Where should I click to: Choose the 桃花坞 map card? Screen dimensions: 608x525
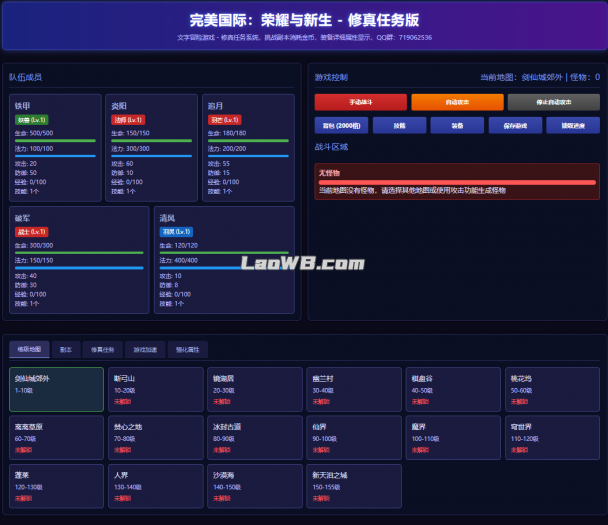point(552,389)
